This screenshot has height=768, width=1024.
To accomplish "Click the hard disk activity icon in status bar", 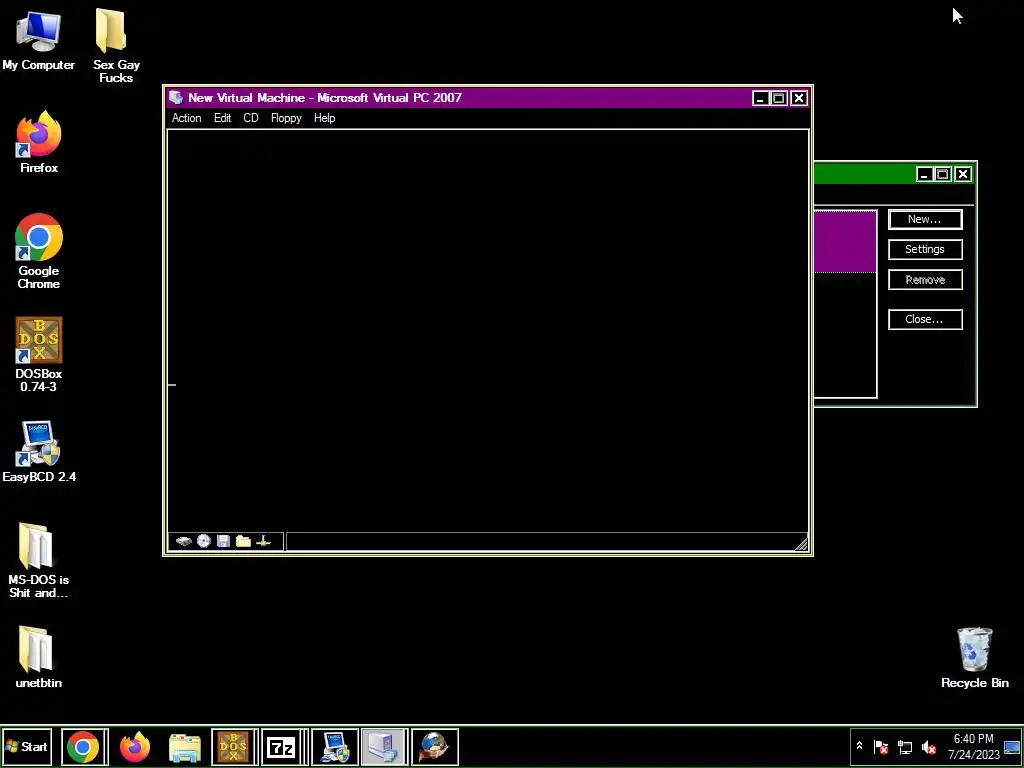I will [184, 541].
